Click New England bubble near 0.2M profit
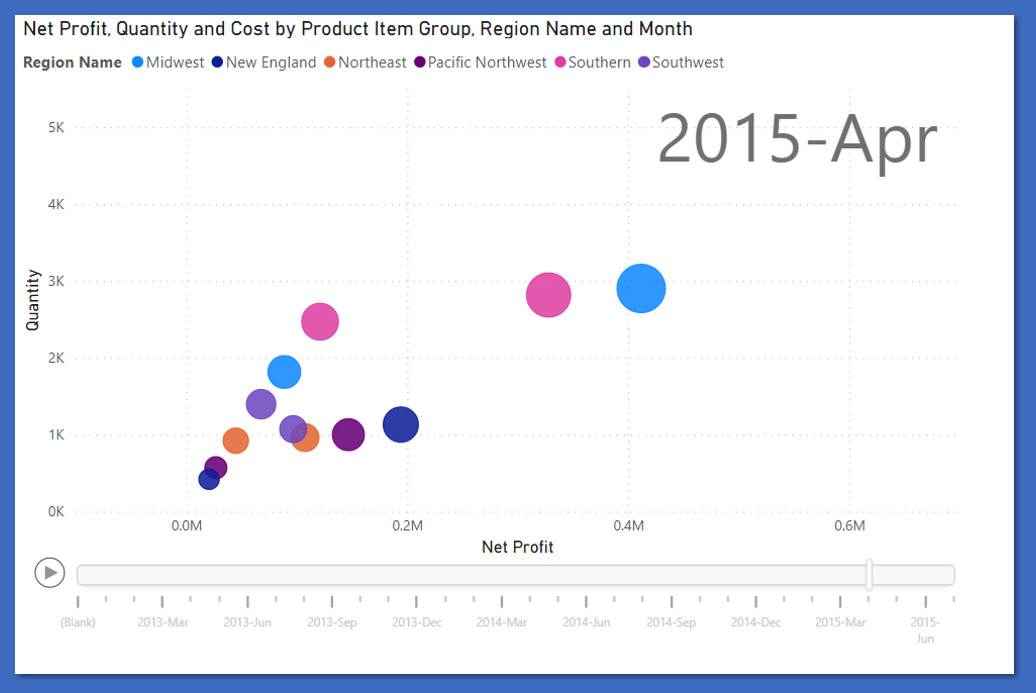 click(401, 424)
